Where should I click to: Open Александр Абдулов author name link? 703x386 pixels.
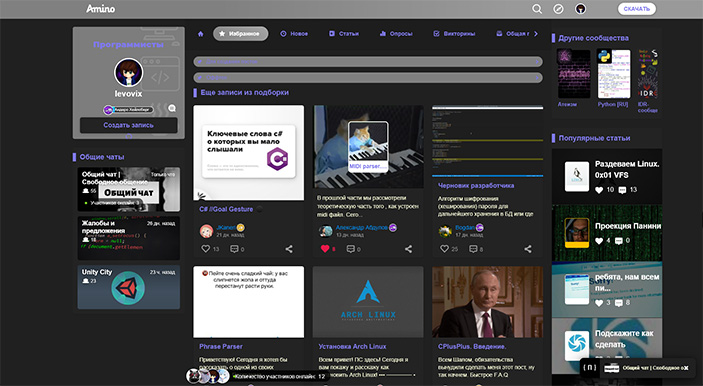click(362, 228)
